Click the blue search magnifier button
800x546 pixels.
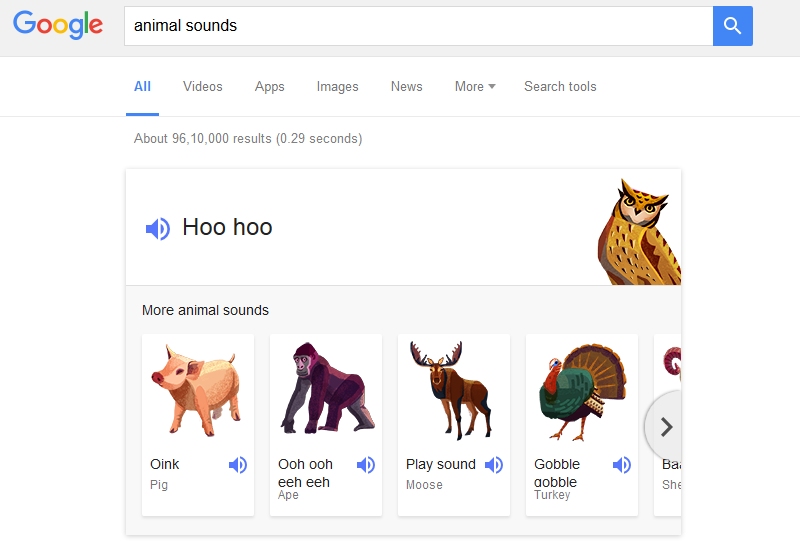click(x=732, y=26)
